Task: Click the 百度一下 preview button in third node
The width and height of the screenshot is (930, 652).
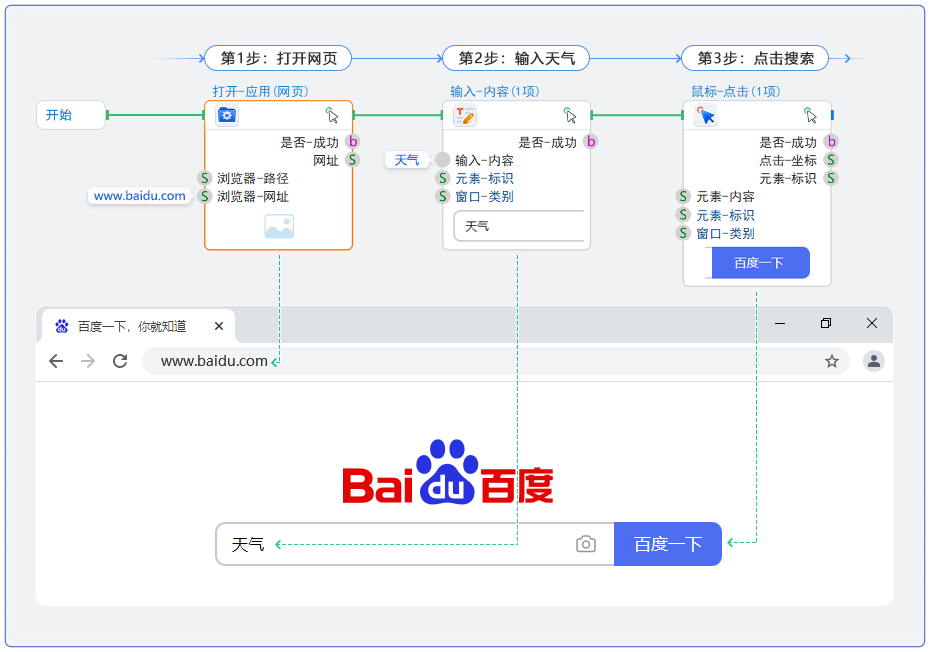Action: point(759,263)
